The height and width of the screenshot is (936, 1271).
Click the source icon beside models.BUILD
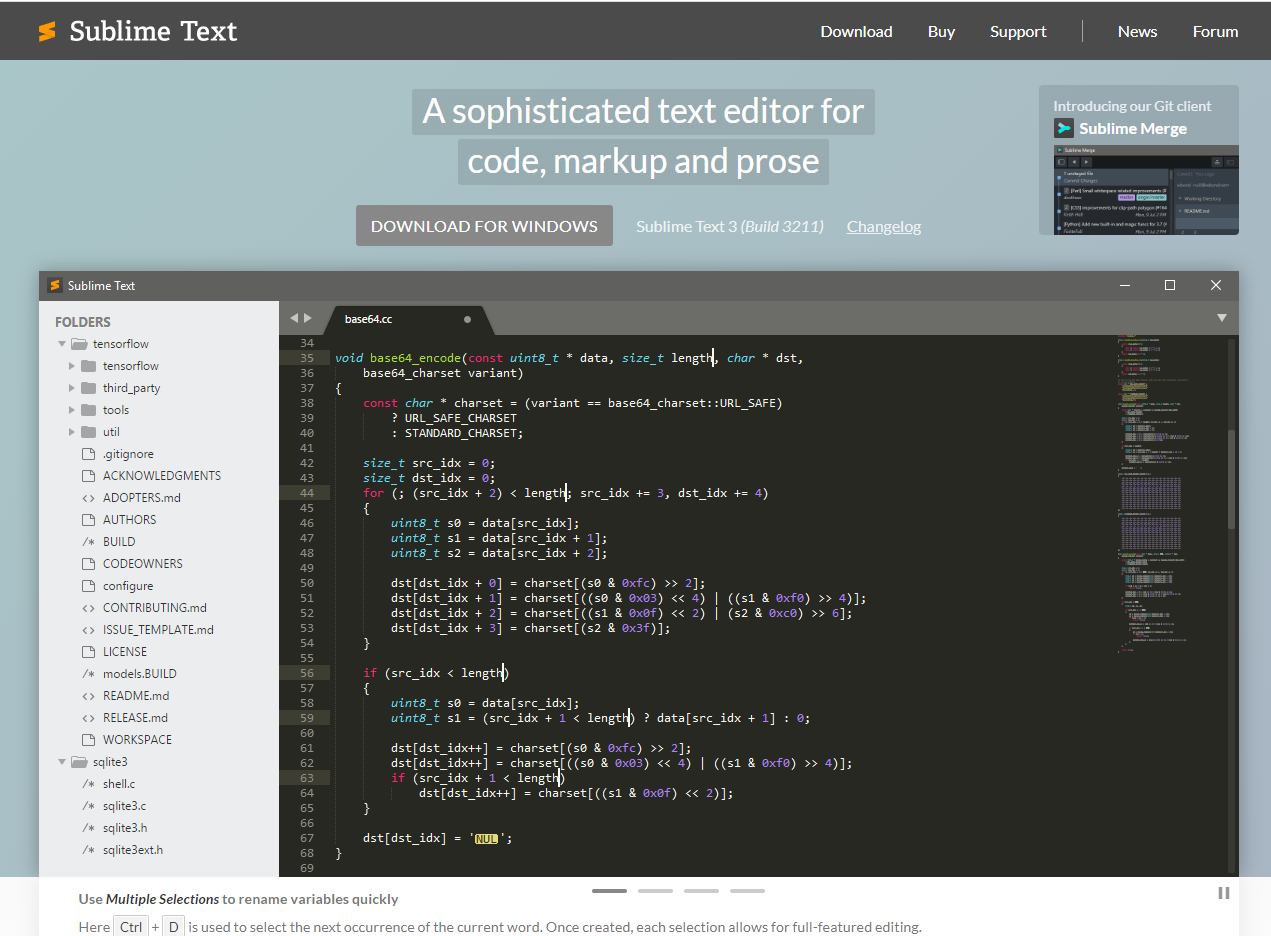[x=88, y=674]
